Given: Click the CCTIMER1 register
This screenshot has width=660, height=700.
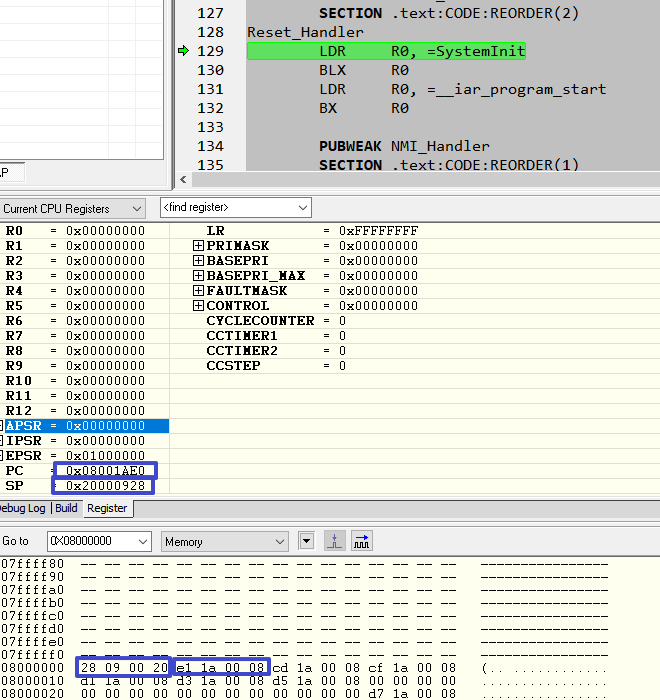Looking at the screenshot, I should [x=242, y=336].
